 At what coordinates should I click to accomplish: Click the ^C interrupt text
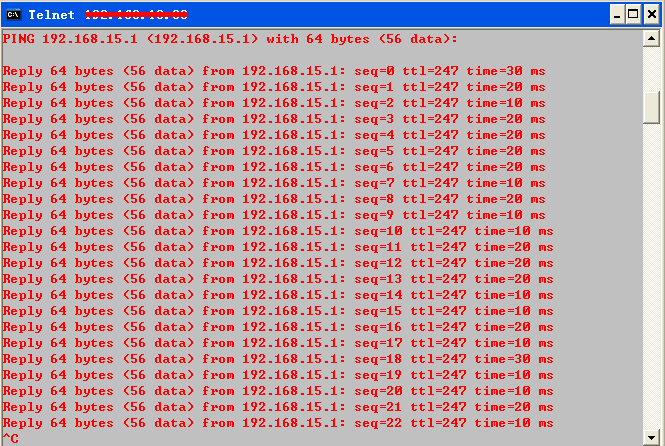click(11, 438)
